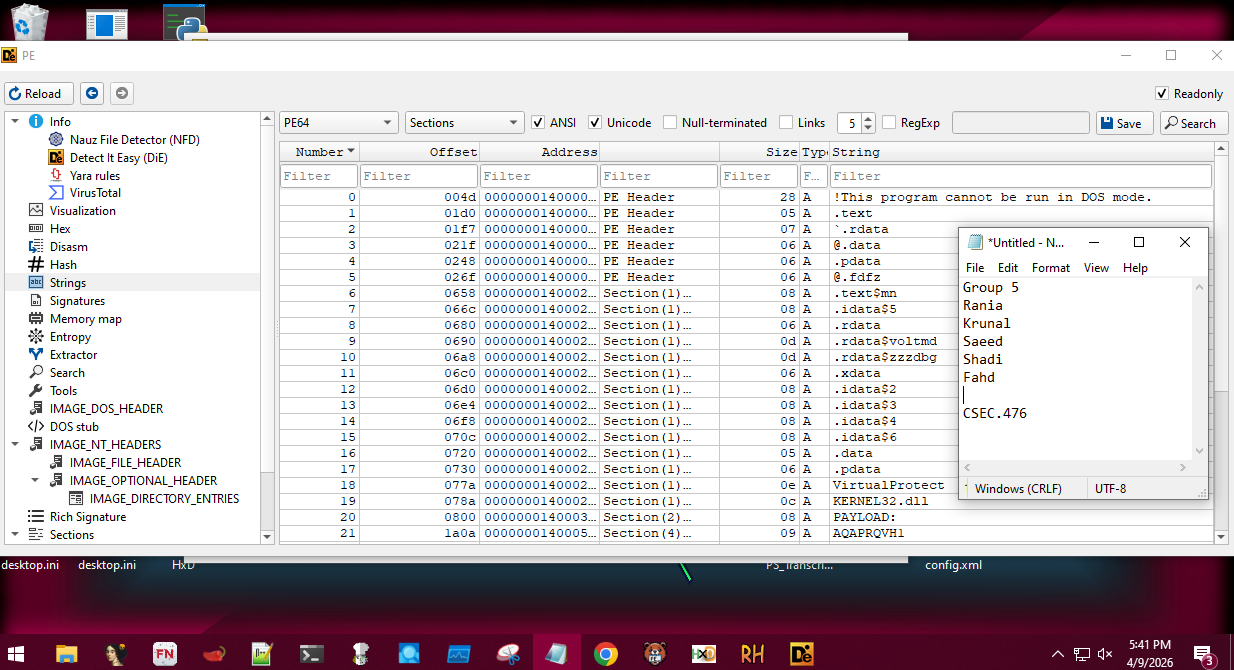The width and height of the screenshot is (1234, 670).
Task: Open the Hex view
Action: pyautogui.click(x=60, y=229)
